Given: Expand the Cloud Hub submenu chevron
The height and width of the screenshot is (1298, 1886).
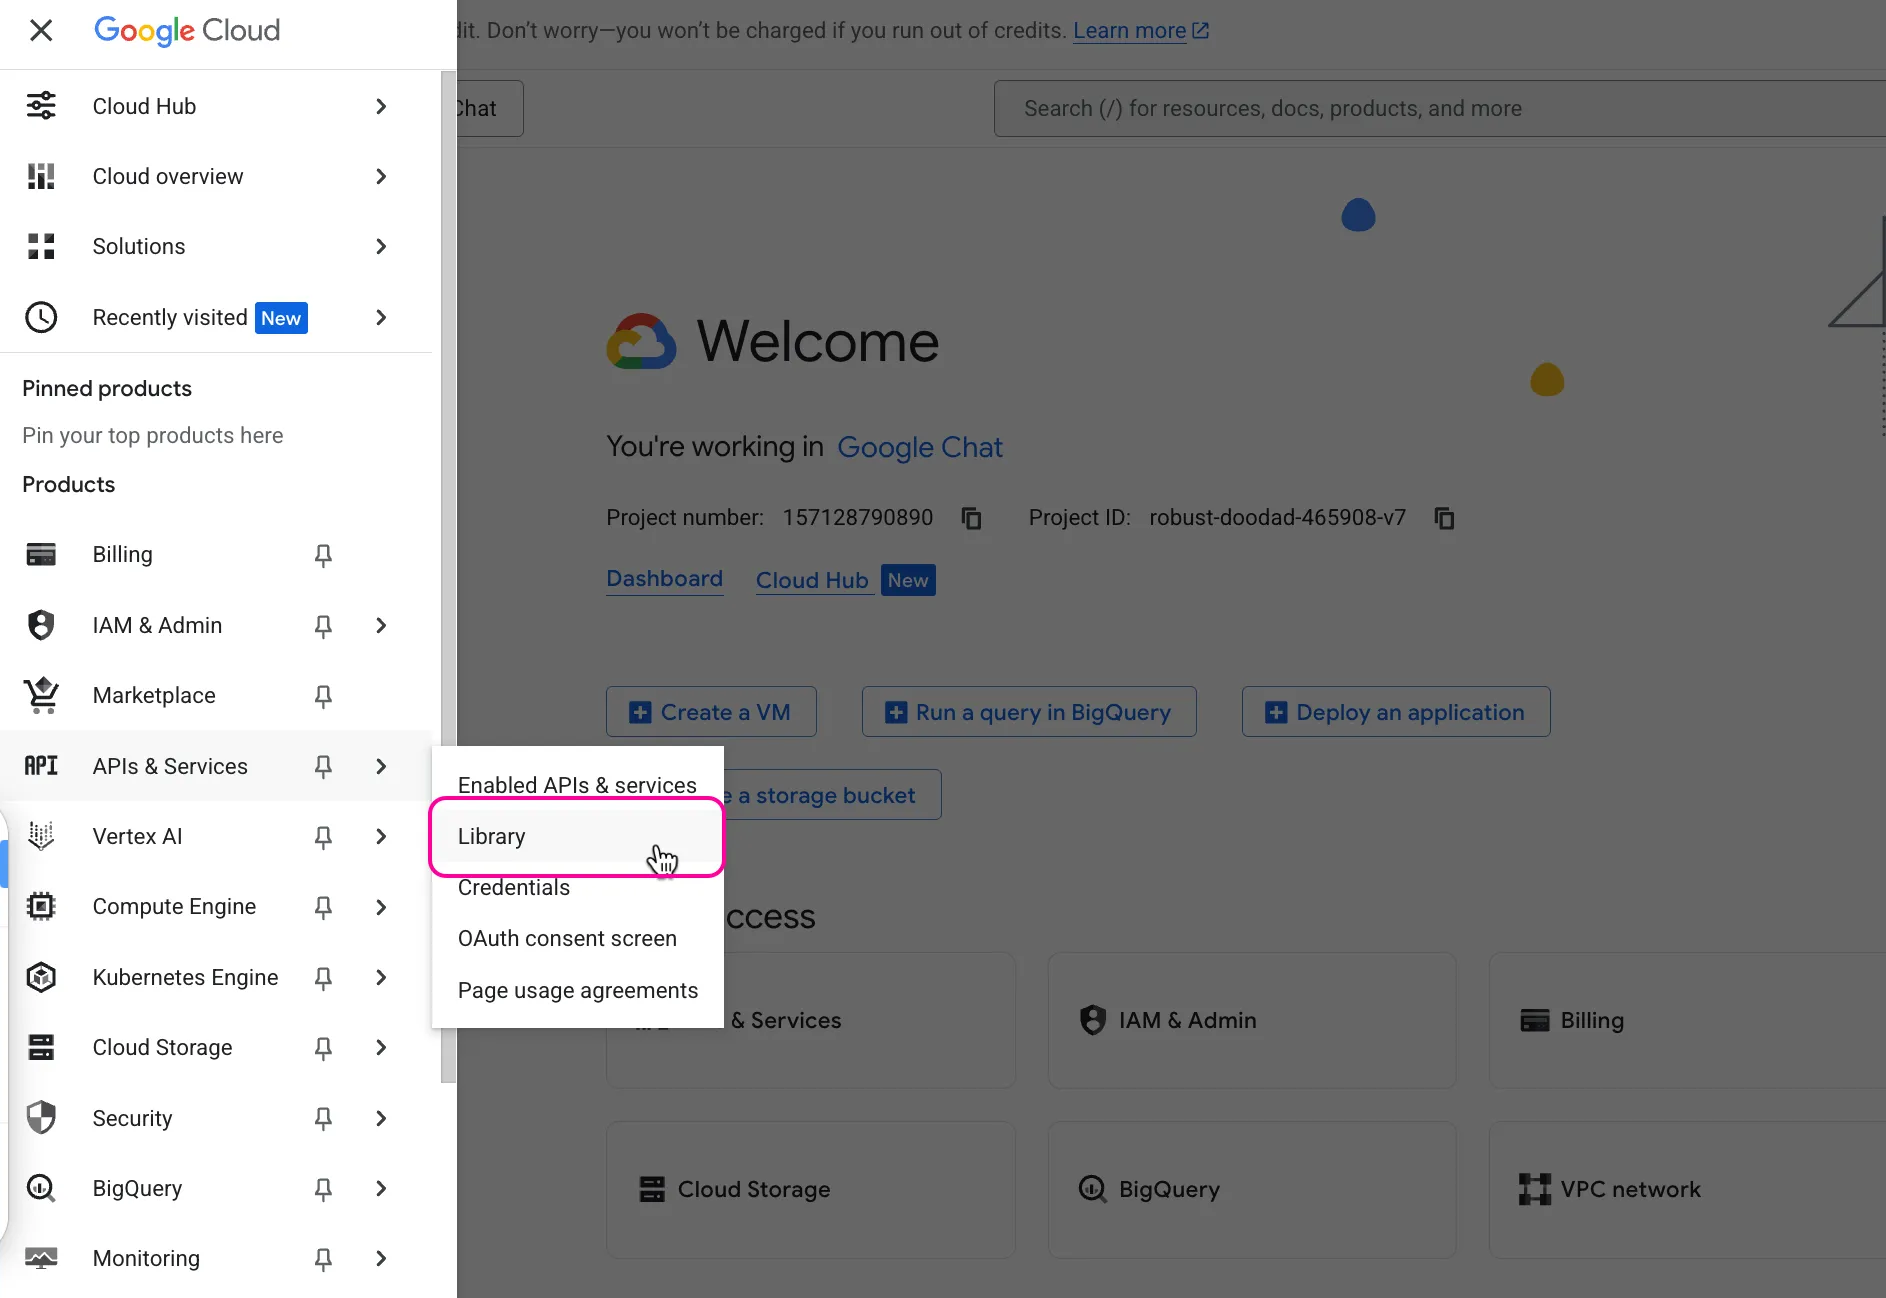Looking at the screenshot, I should pos(381,106).
